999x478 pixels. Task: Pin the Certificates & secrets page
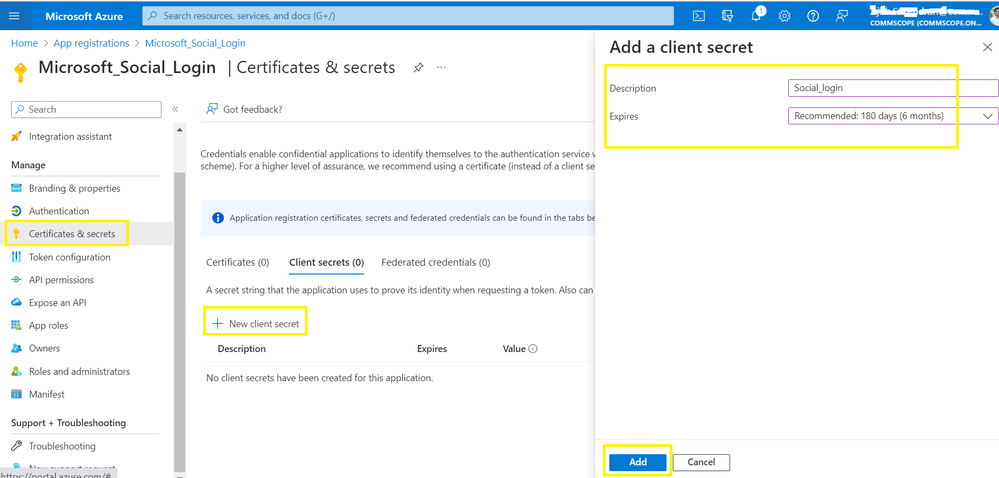click(418, 67)
